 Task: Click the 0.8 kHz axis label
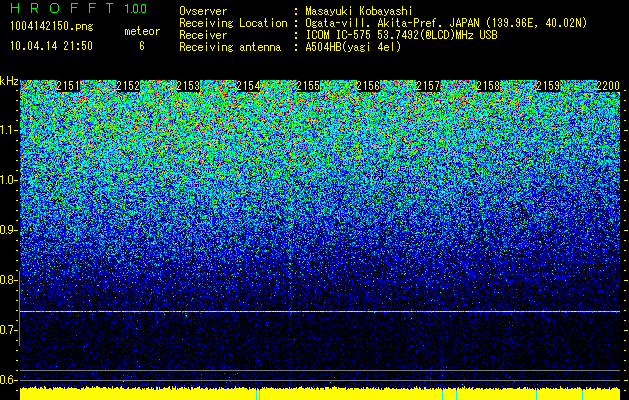[9, 280]
